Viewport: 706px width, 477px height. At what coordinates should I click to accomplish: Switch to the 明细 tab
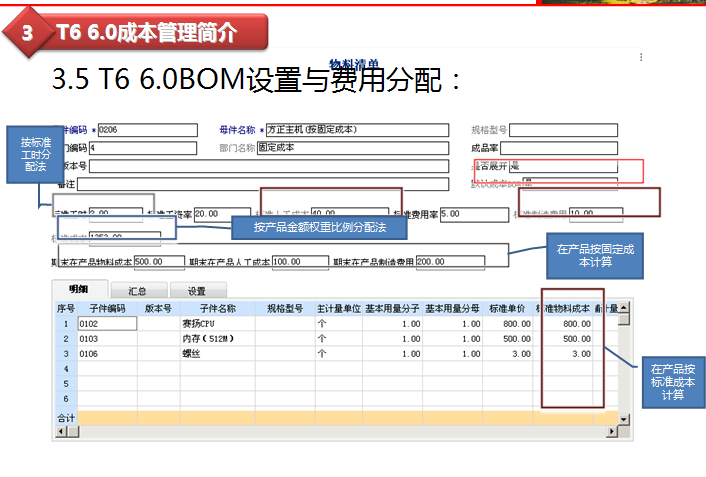tap(79, 289)
